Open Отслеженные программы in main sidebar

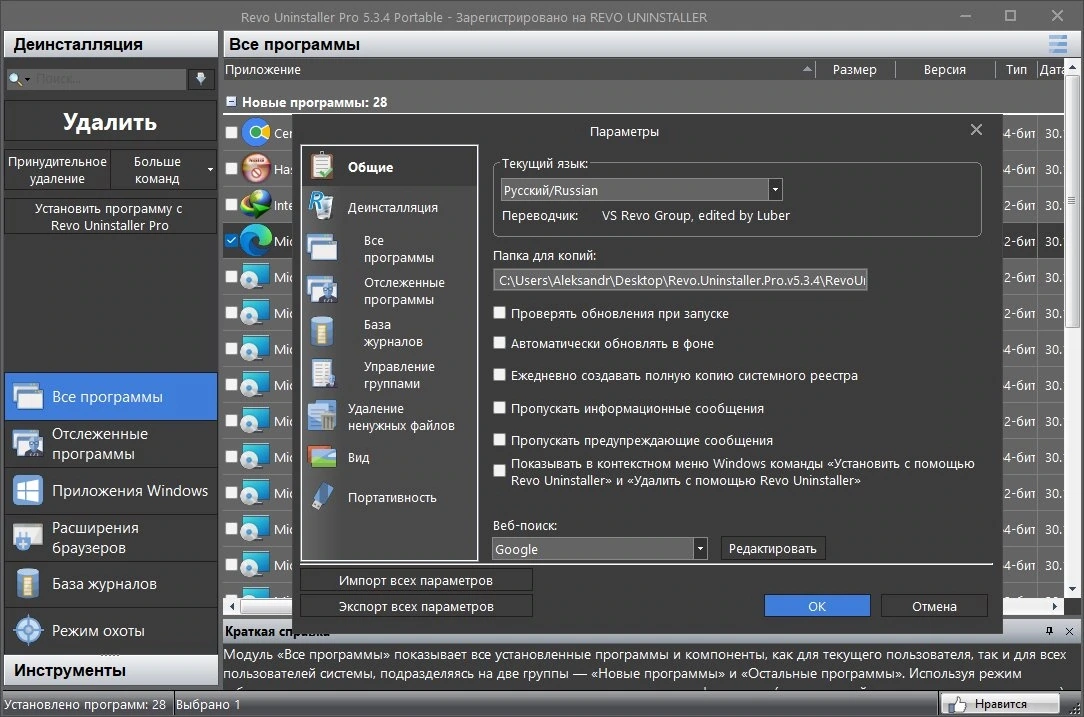tap(111, 444)
